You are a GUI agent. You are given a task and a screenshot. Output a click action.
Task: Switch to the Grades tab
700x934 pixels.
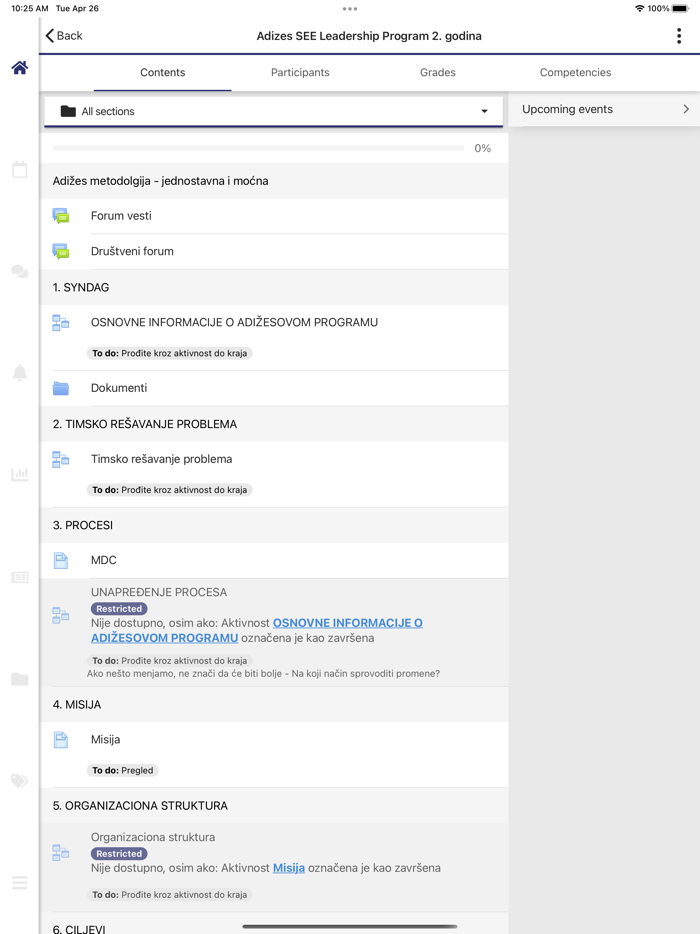438,73
